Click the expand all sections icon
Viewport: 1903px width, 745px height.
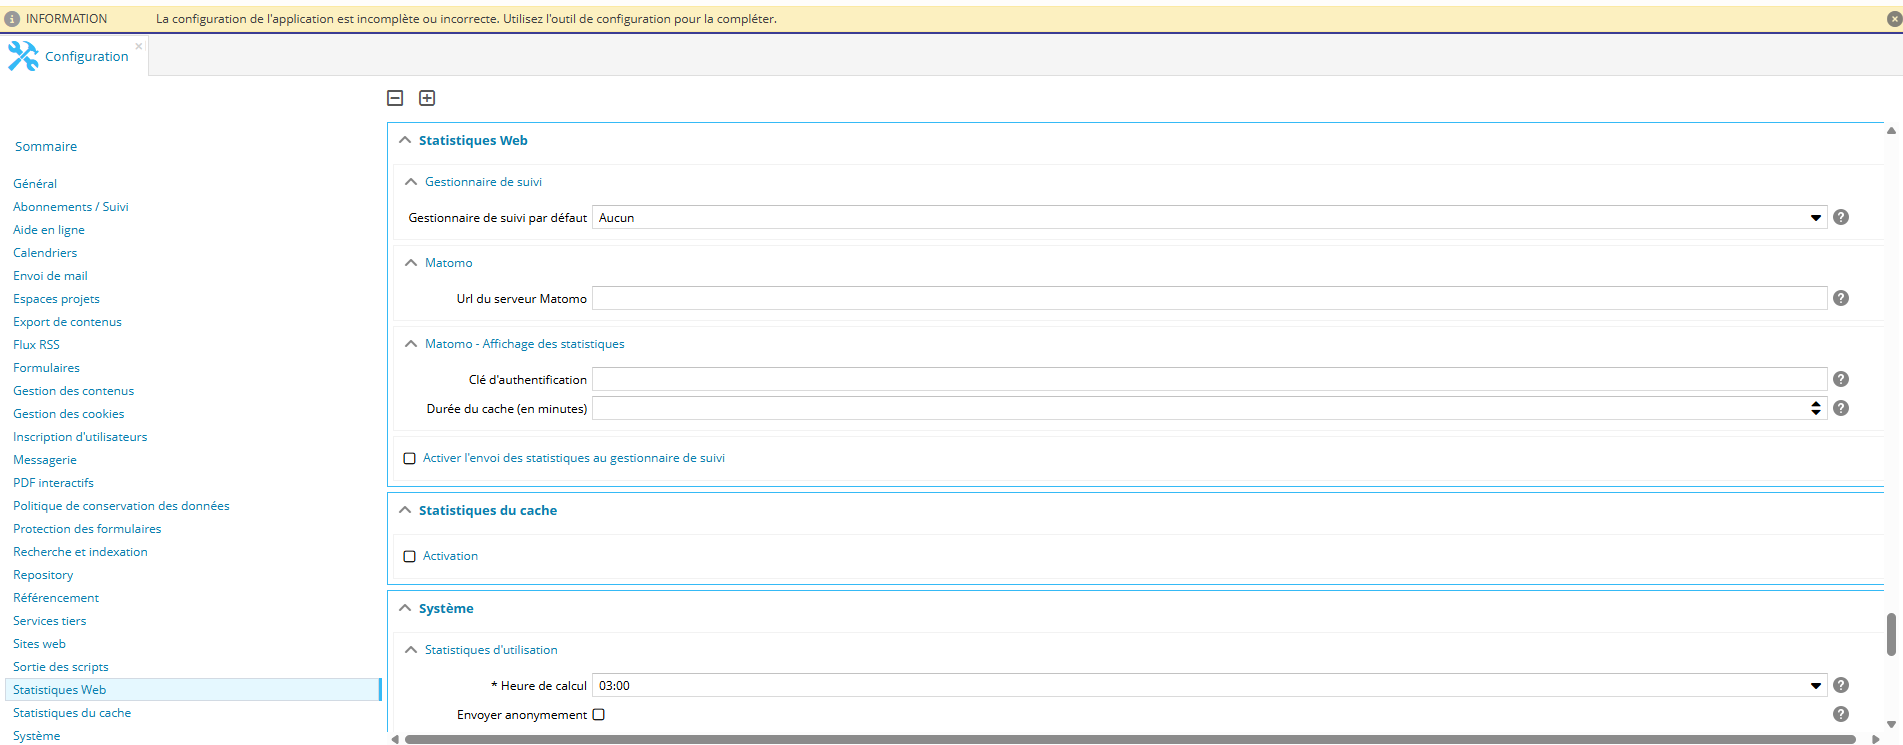tap(427, 98)
